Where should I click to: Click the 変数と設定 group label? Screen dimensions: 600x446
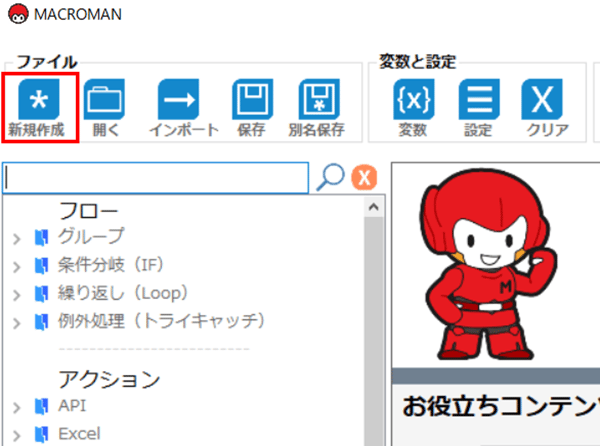pyautogui.click(x=417, y=62)
